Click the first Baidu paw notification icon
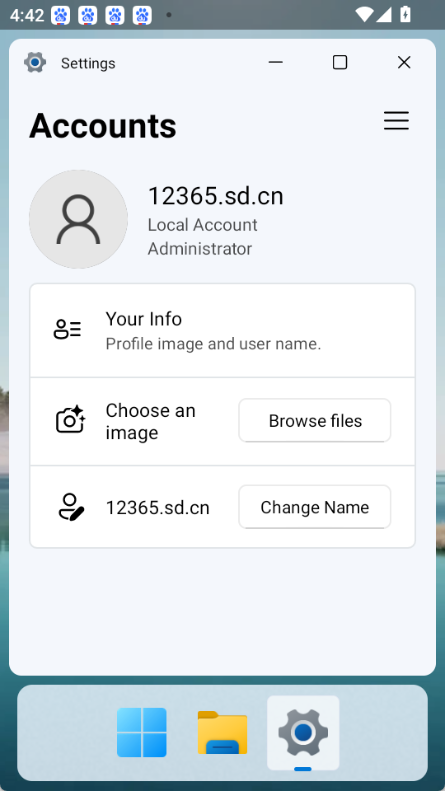 click(x=61, y=15)
